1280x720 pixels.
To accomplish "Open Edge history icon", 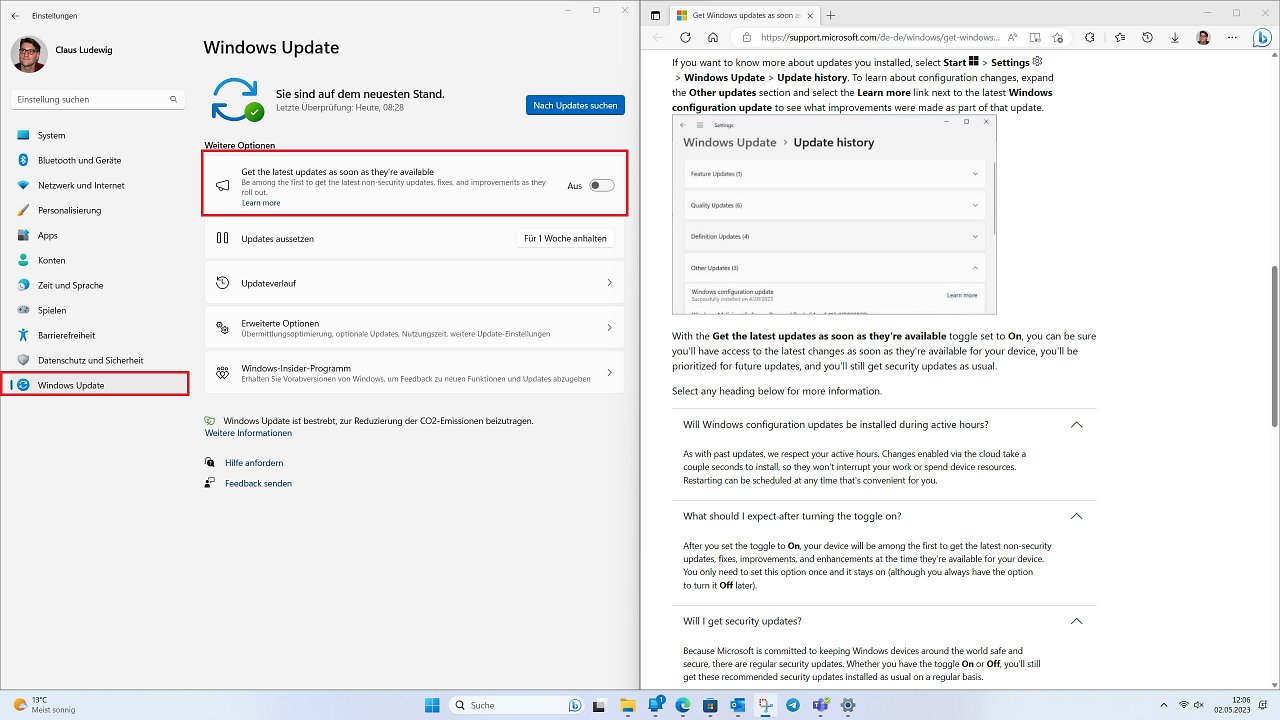I will tap(1147, 37).
